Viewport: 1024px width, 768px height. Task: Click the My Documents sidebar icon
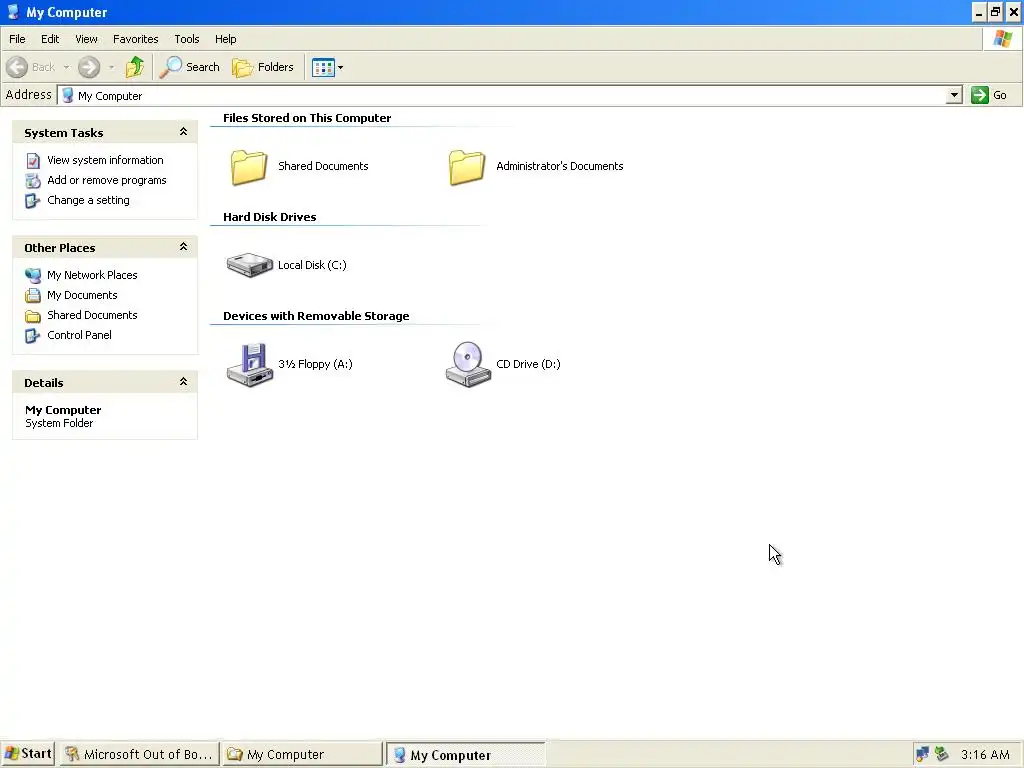click(x=33, y=296)
